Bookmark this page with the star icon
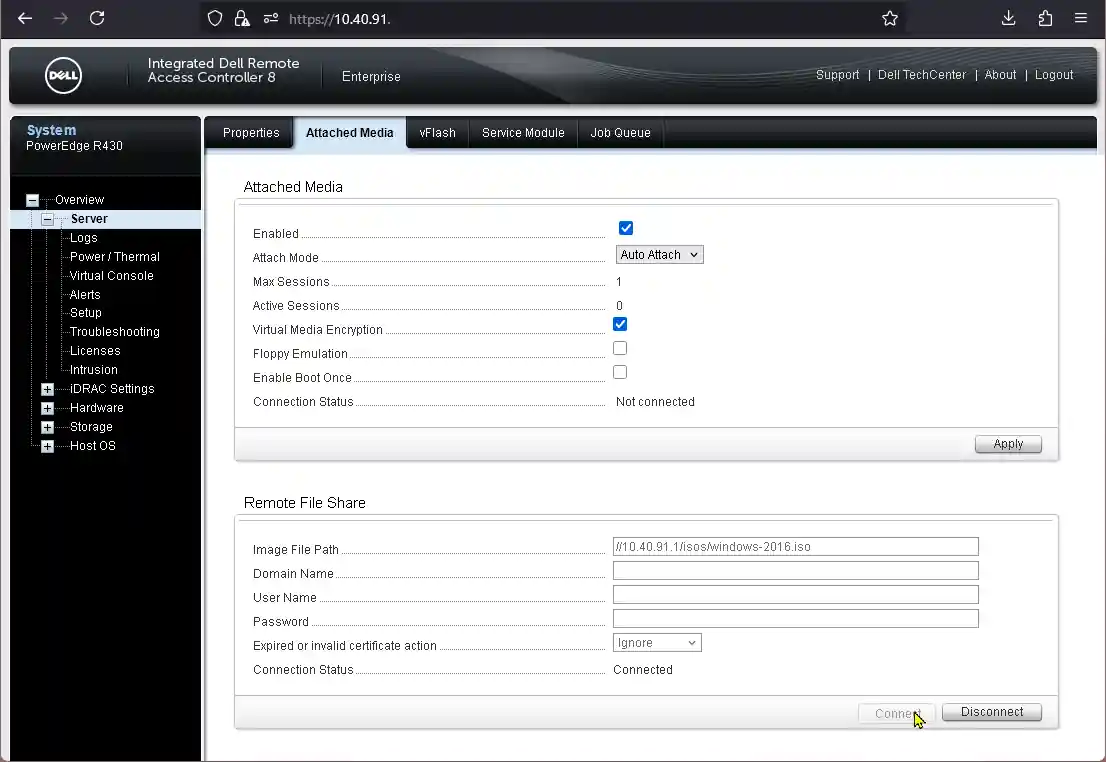Screen dimensions: 1106x762 889,18
